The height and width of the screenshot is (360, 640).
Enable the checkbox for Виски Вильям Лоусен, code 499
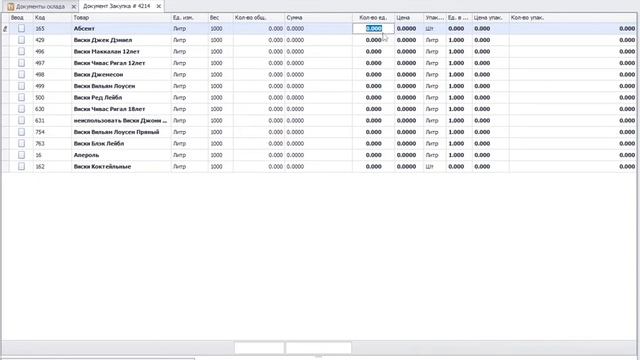[21, 86]
